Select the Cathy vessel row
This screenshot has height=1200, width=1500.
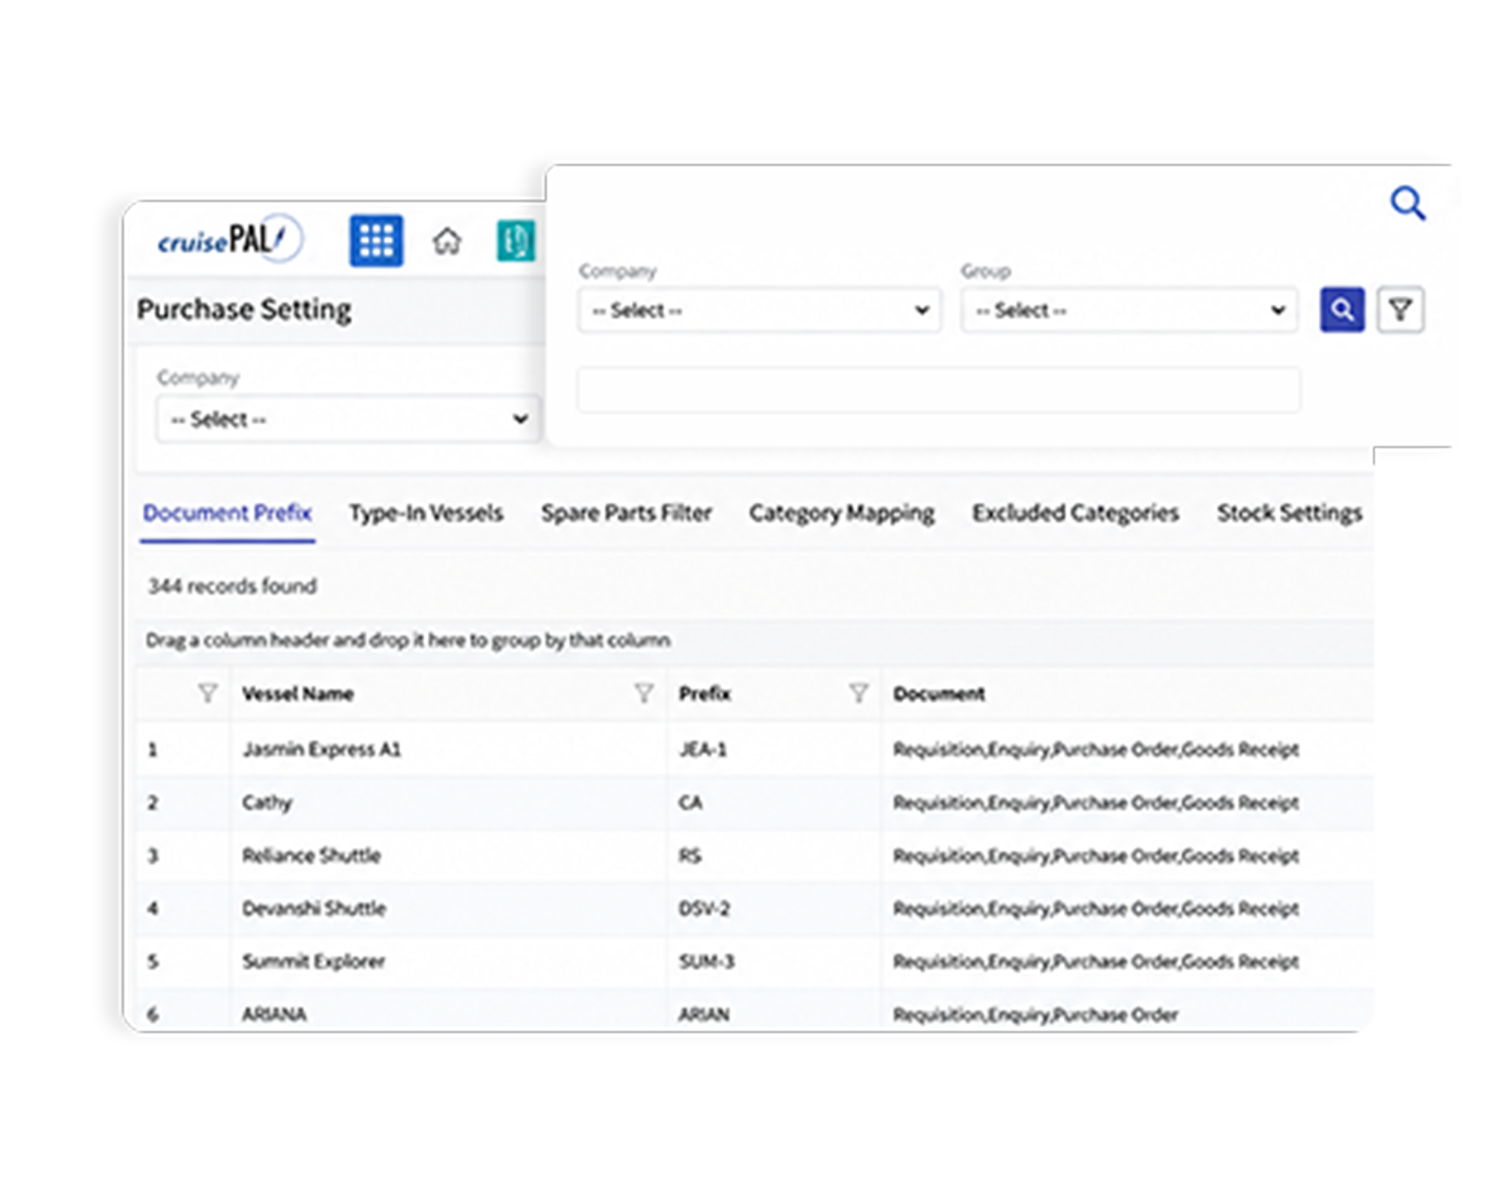click(755, 802)
